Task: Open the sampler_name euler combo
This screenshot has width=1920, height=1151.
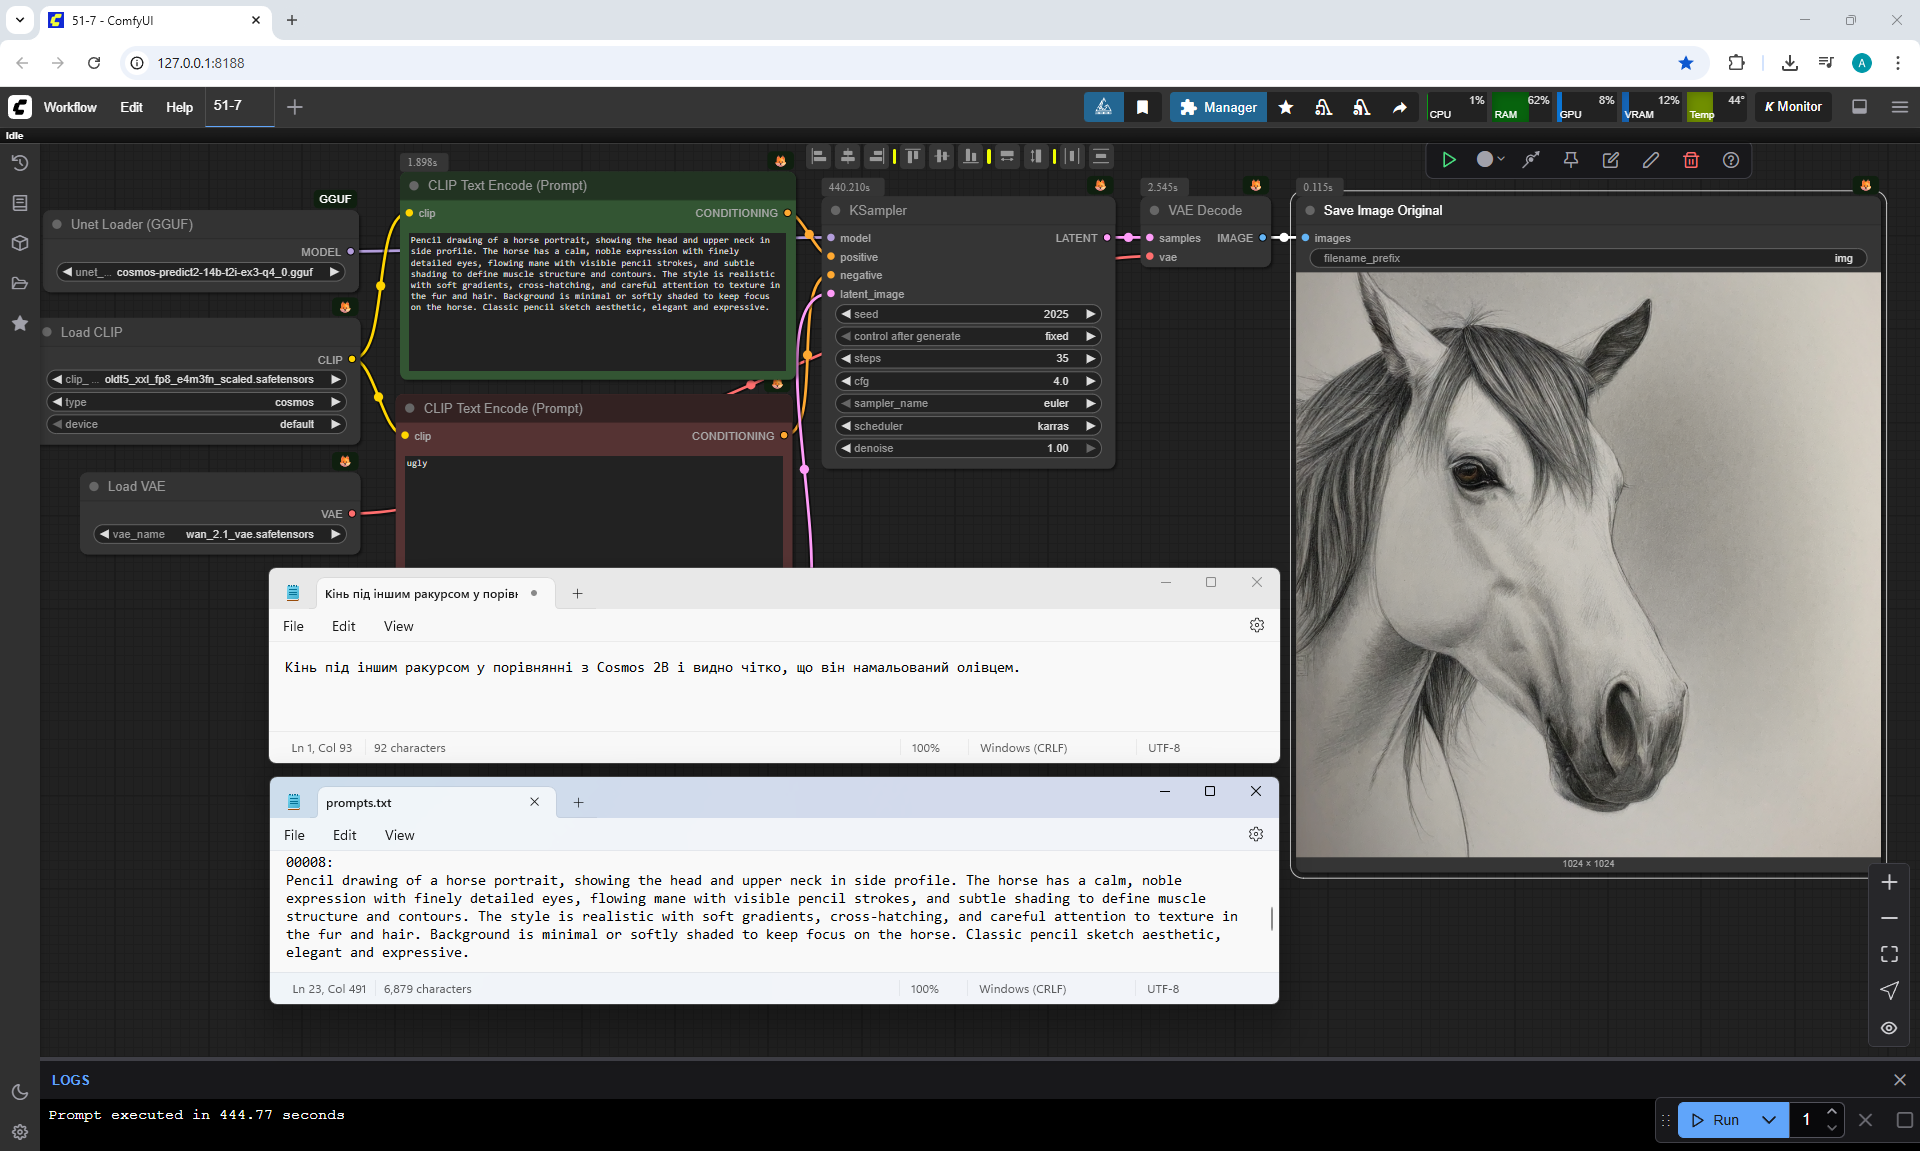Action: 966,403
